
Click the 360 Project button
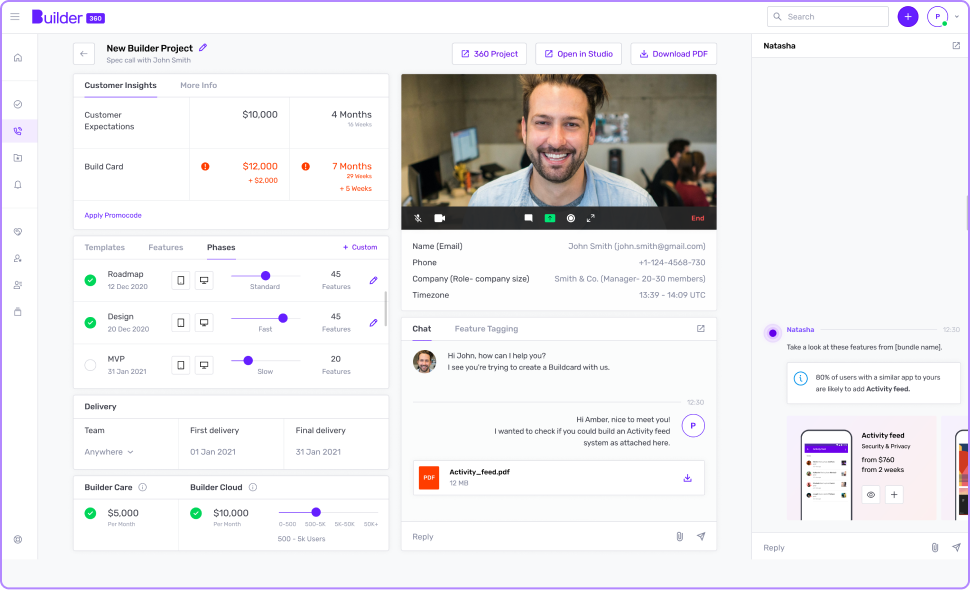(x=489, y=54)
